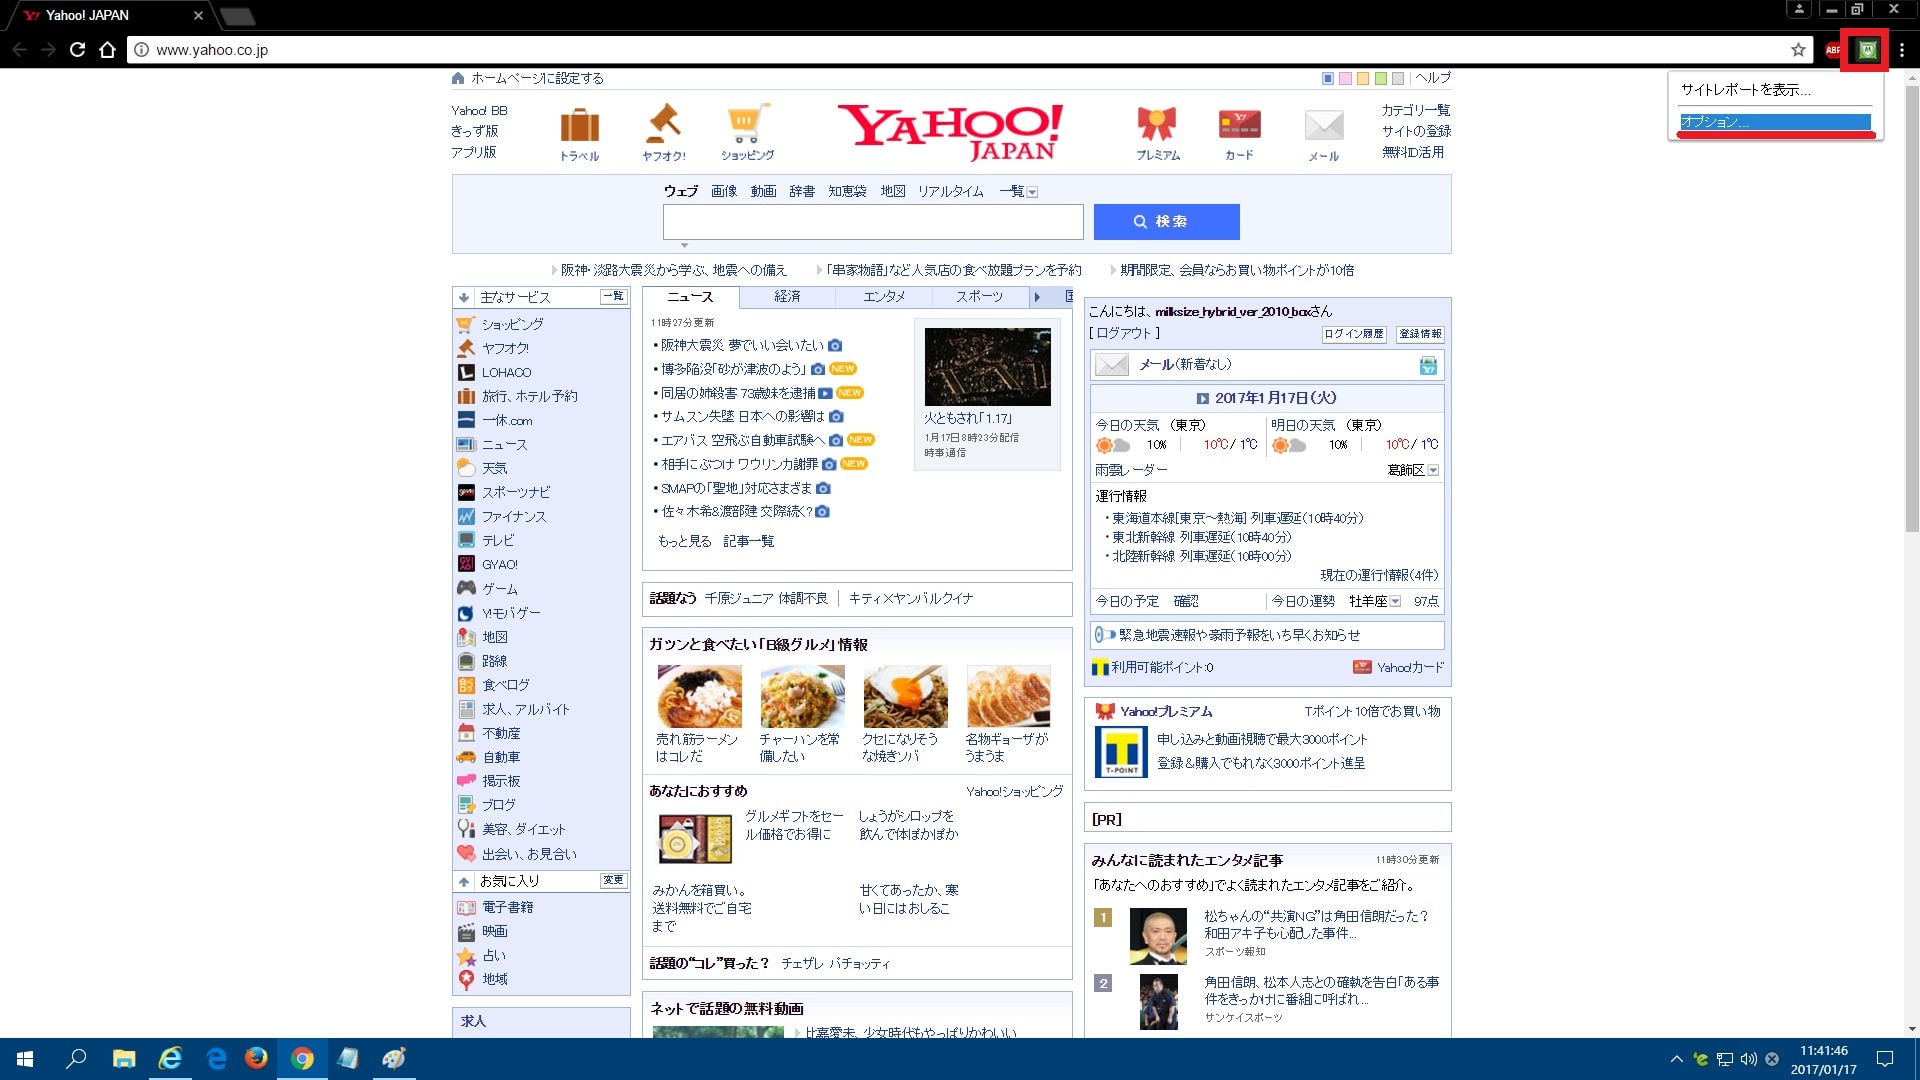Click the ゲーム controller icon
This screenshot has width=1920, height=1080.
point(466,588)
